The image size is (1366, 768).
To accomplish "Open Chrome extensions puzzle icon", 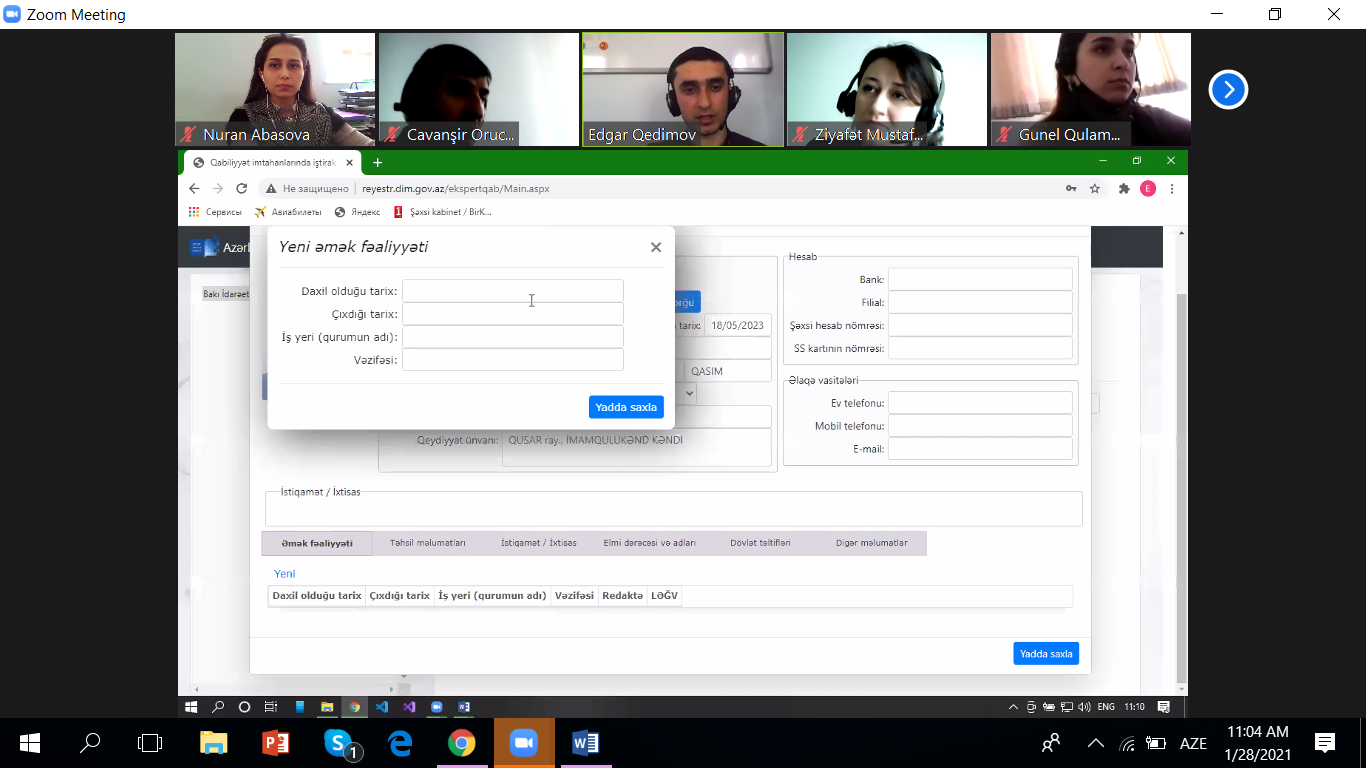I will point(1124,188).
